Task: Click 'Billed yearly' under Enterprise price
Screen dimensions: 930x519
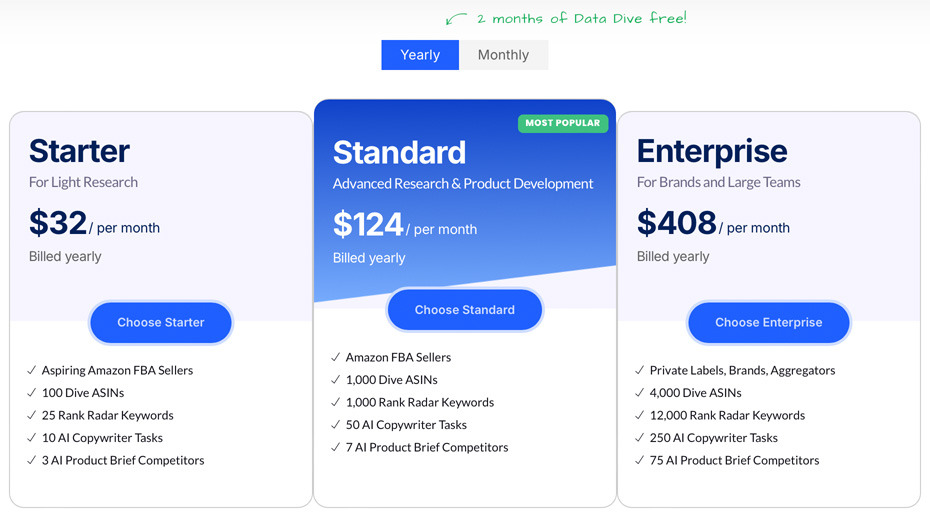Action: [x=673, y=256]
